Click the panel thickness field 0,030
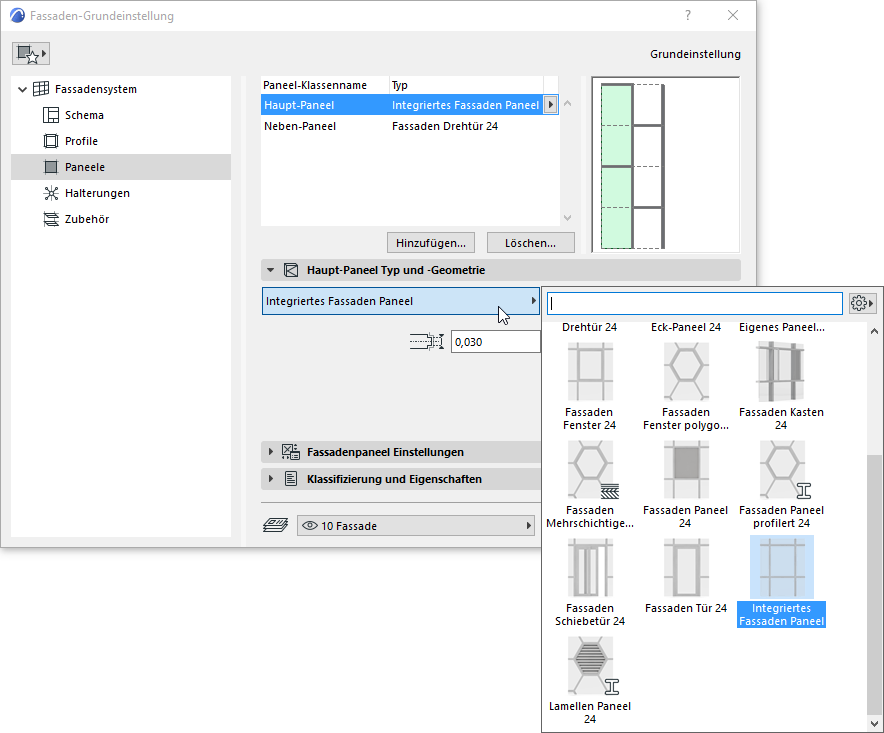Viewport: 884px width, 733px height. point(495,342)
